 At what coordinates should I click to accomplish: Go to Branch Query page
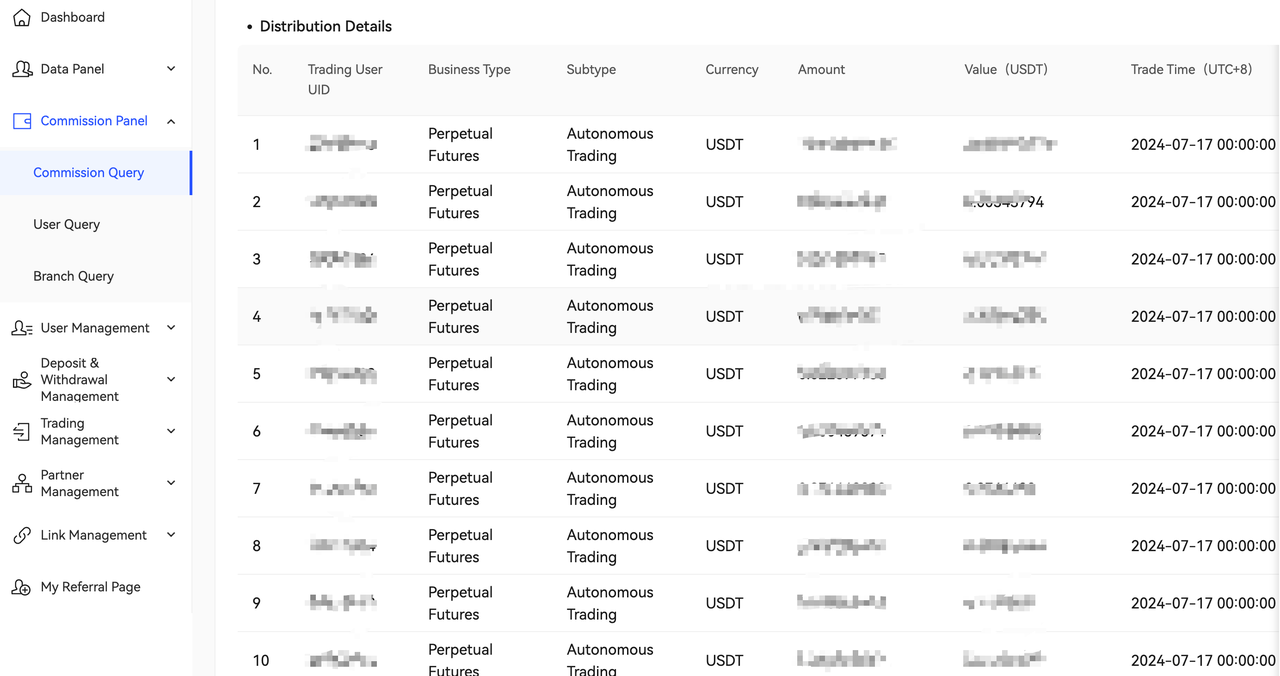pos(74,276)
